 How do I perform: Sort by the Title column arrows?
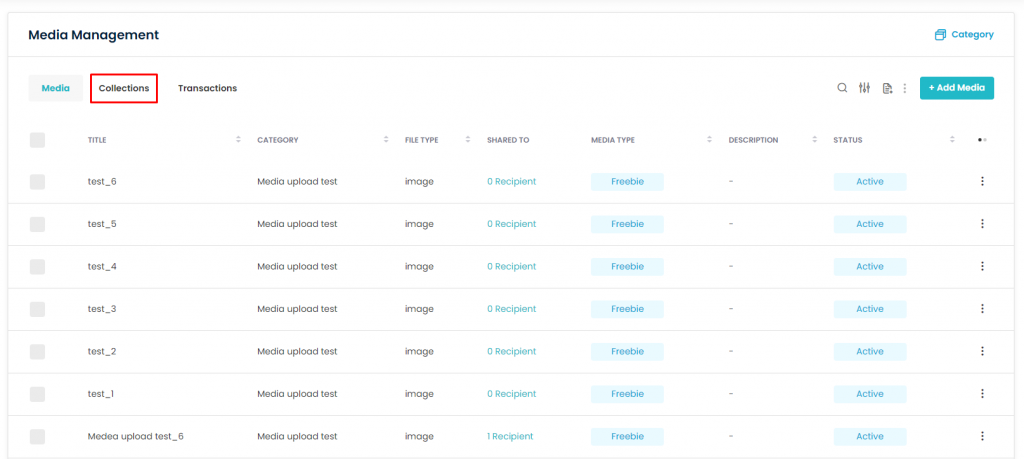click(238, 140)
